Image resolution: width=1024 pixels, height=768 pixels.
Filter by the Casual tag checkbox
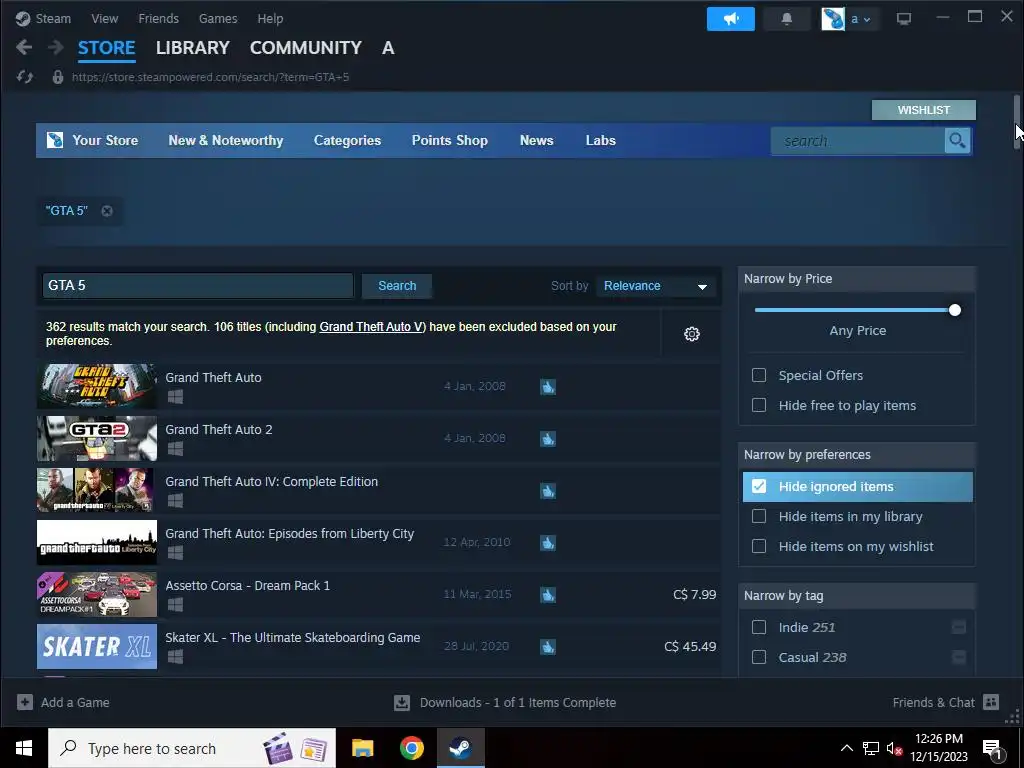(x=759, y=657)
